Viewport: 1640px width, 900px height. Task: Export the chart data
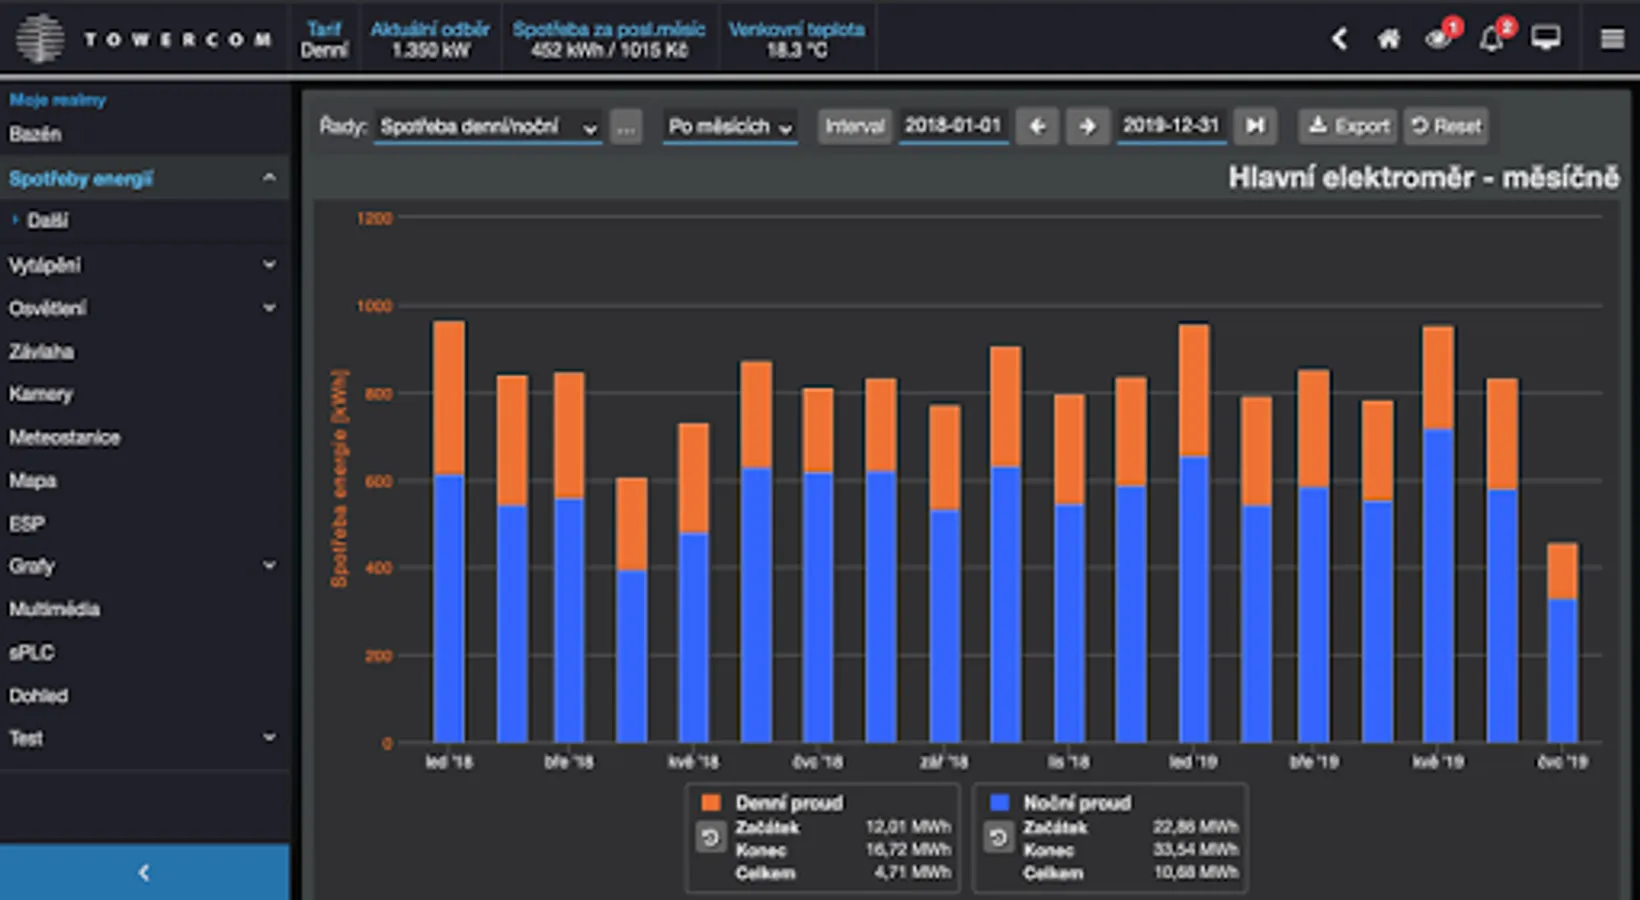coord(1349,126)
